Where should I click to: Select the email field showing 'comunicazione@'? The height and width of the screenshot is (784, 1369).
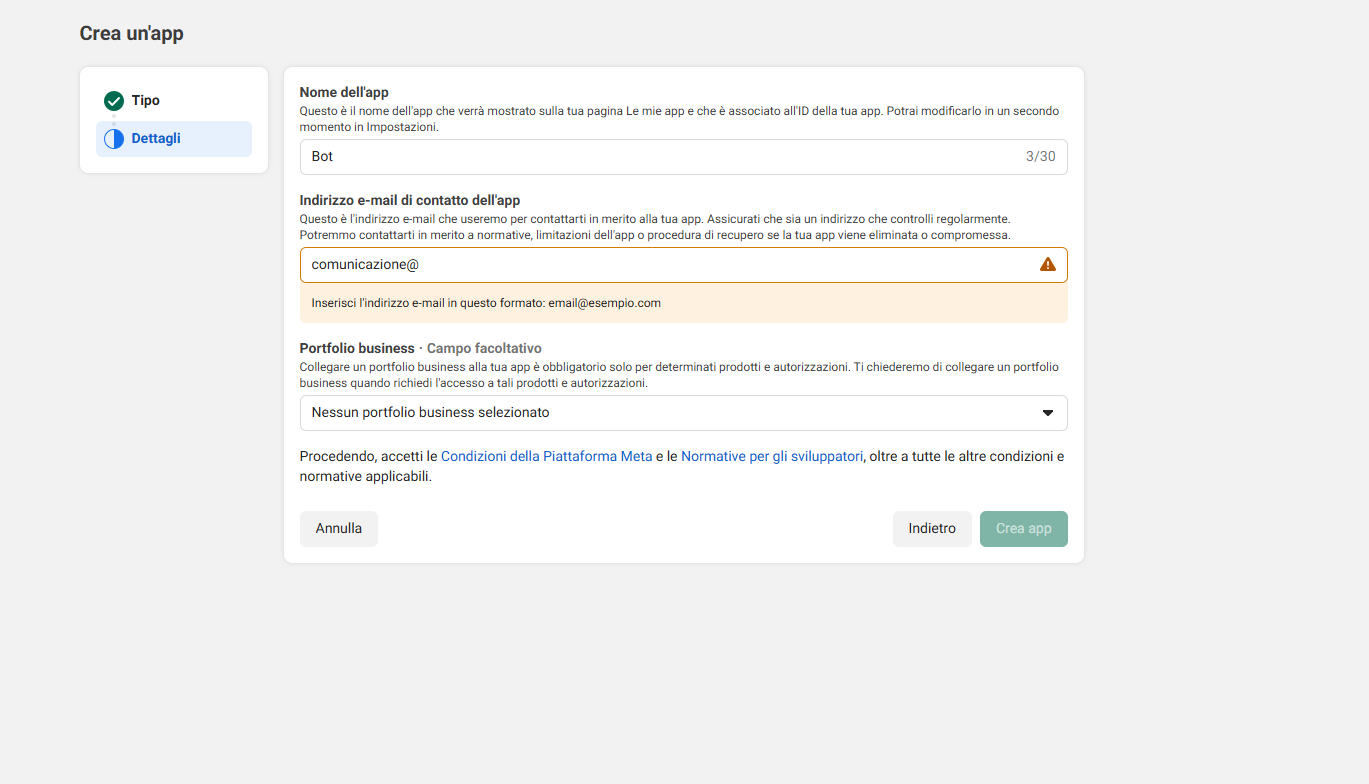(x=600, y=264)
